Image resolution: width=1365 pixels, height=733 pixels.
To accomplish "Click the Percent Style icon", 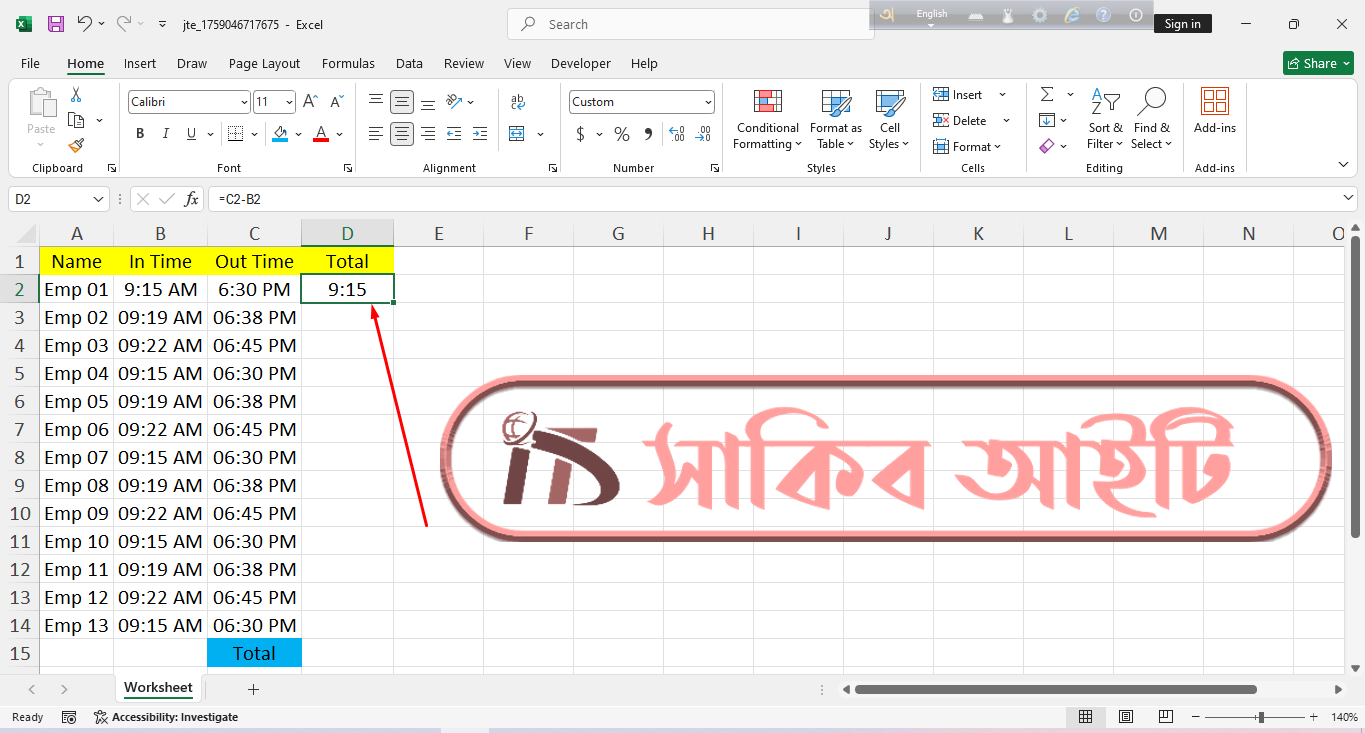I will [621, 134].
